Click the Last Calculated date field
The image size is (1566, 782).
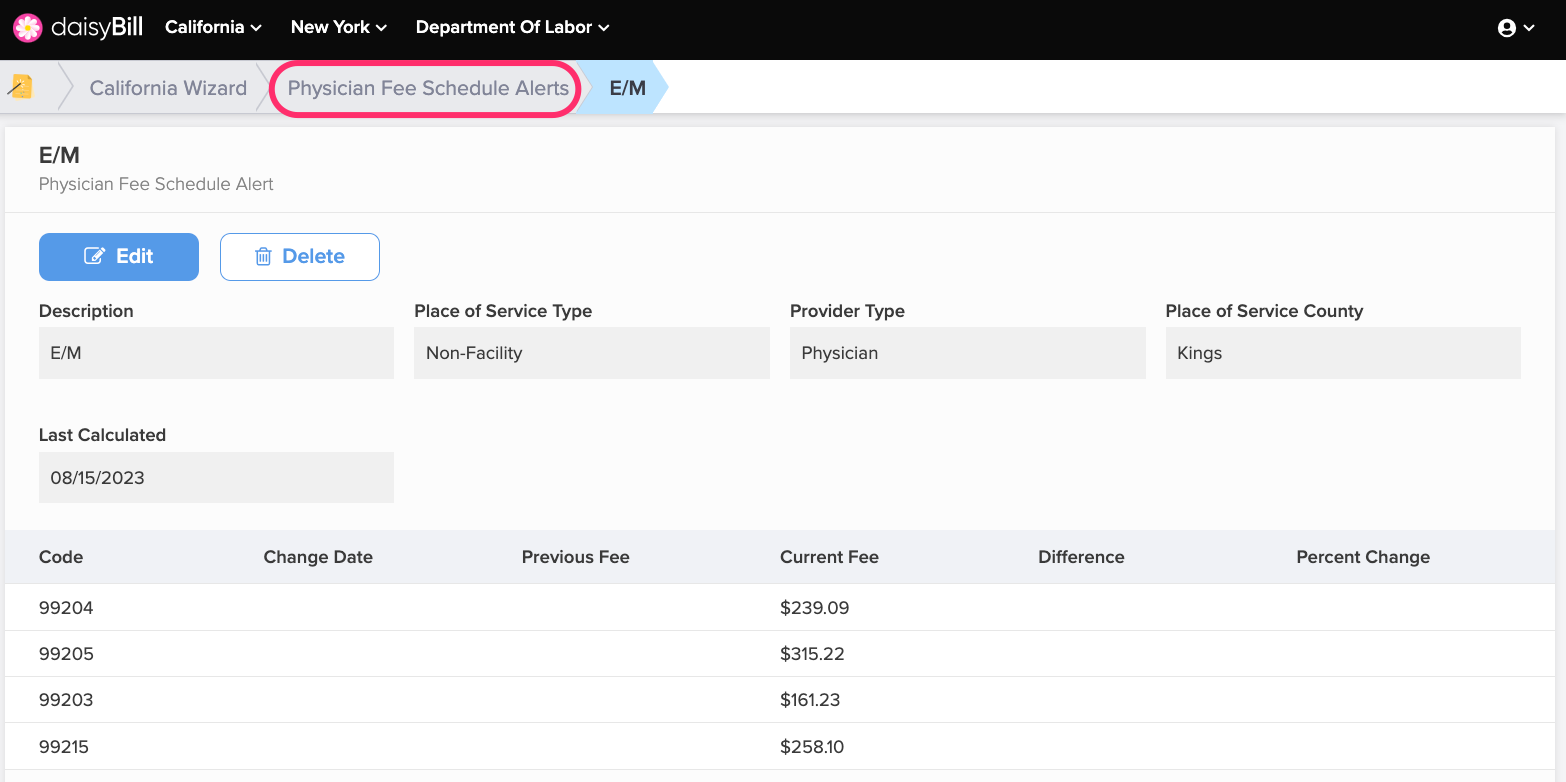[216, 477]
